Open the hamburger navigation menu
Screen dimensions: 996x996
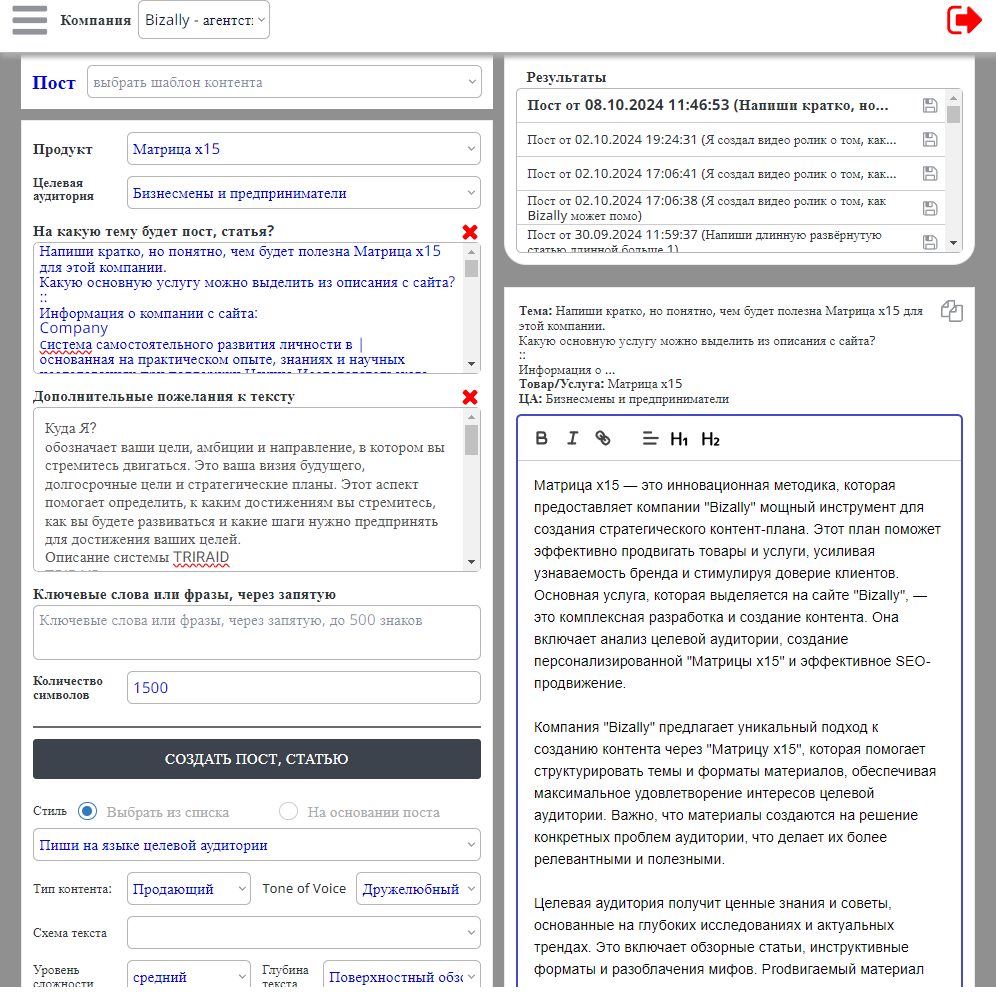pos(29,20)
